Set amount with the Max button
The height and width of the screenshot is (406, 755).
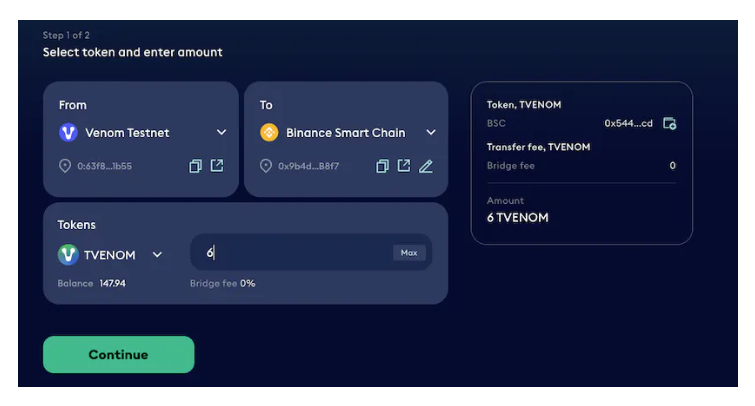(409, 253)
